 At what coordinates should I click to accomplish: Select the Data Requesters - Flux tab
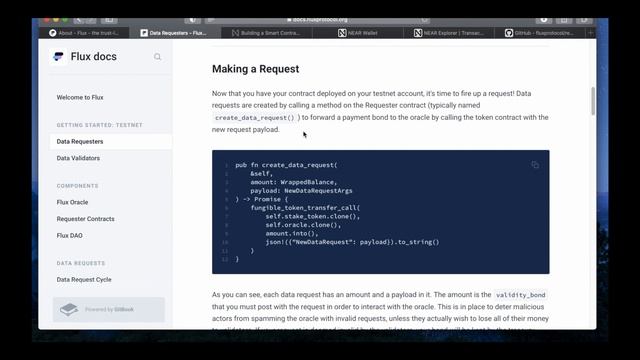[174, 33]
